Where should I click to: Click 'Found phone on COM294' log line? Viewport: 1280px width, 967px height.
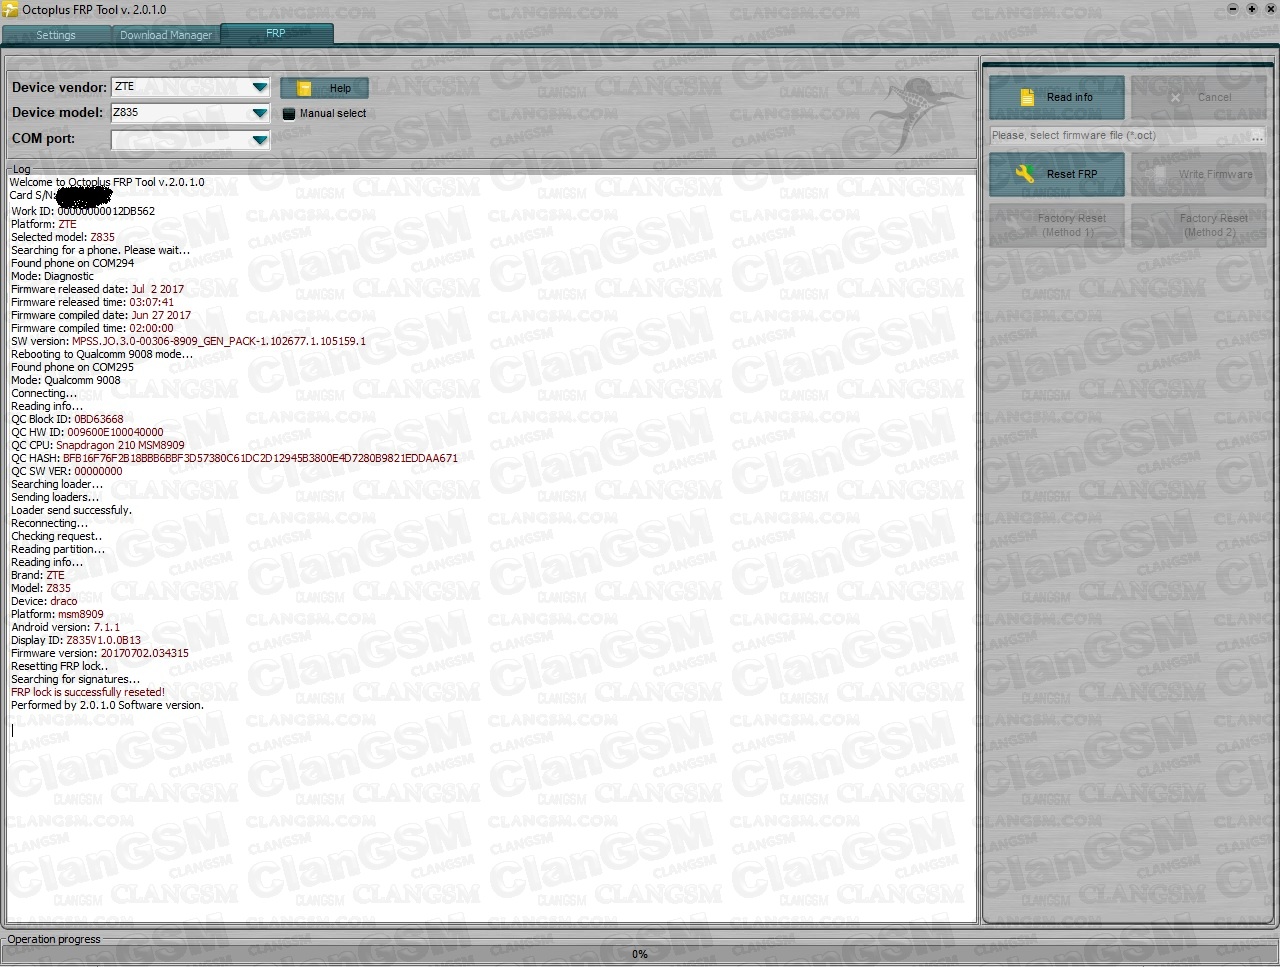pyautogui.click(x=72, y=263)
